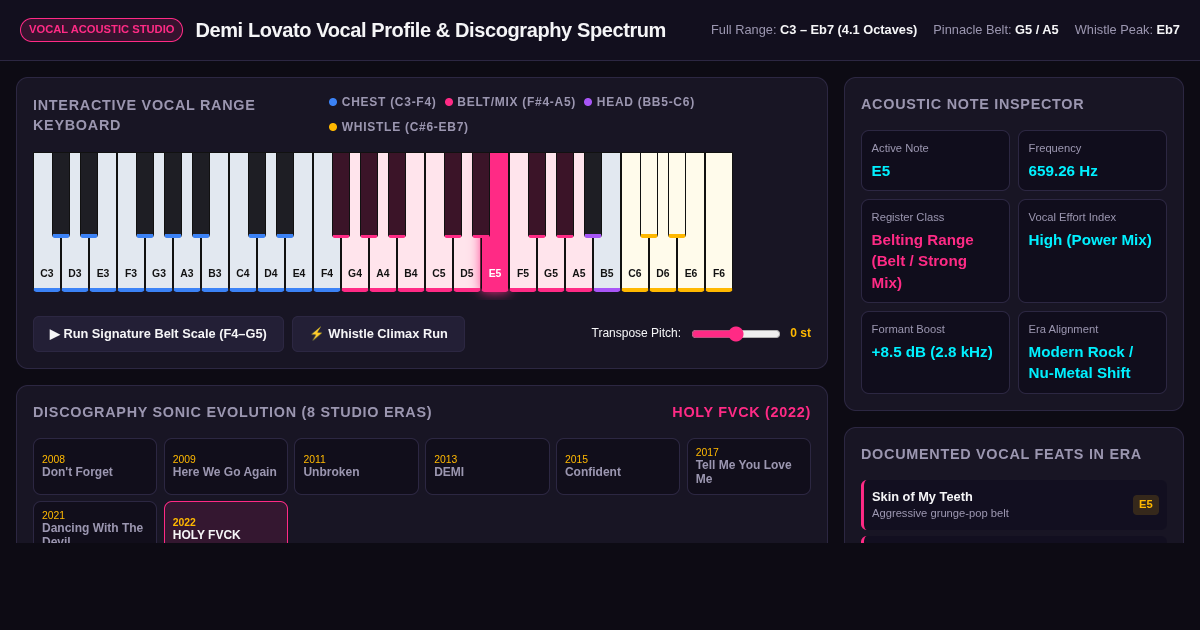
Task: Select the 2017 Tell Me You Love Me era
Action: 749,466
